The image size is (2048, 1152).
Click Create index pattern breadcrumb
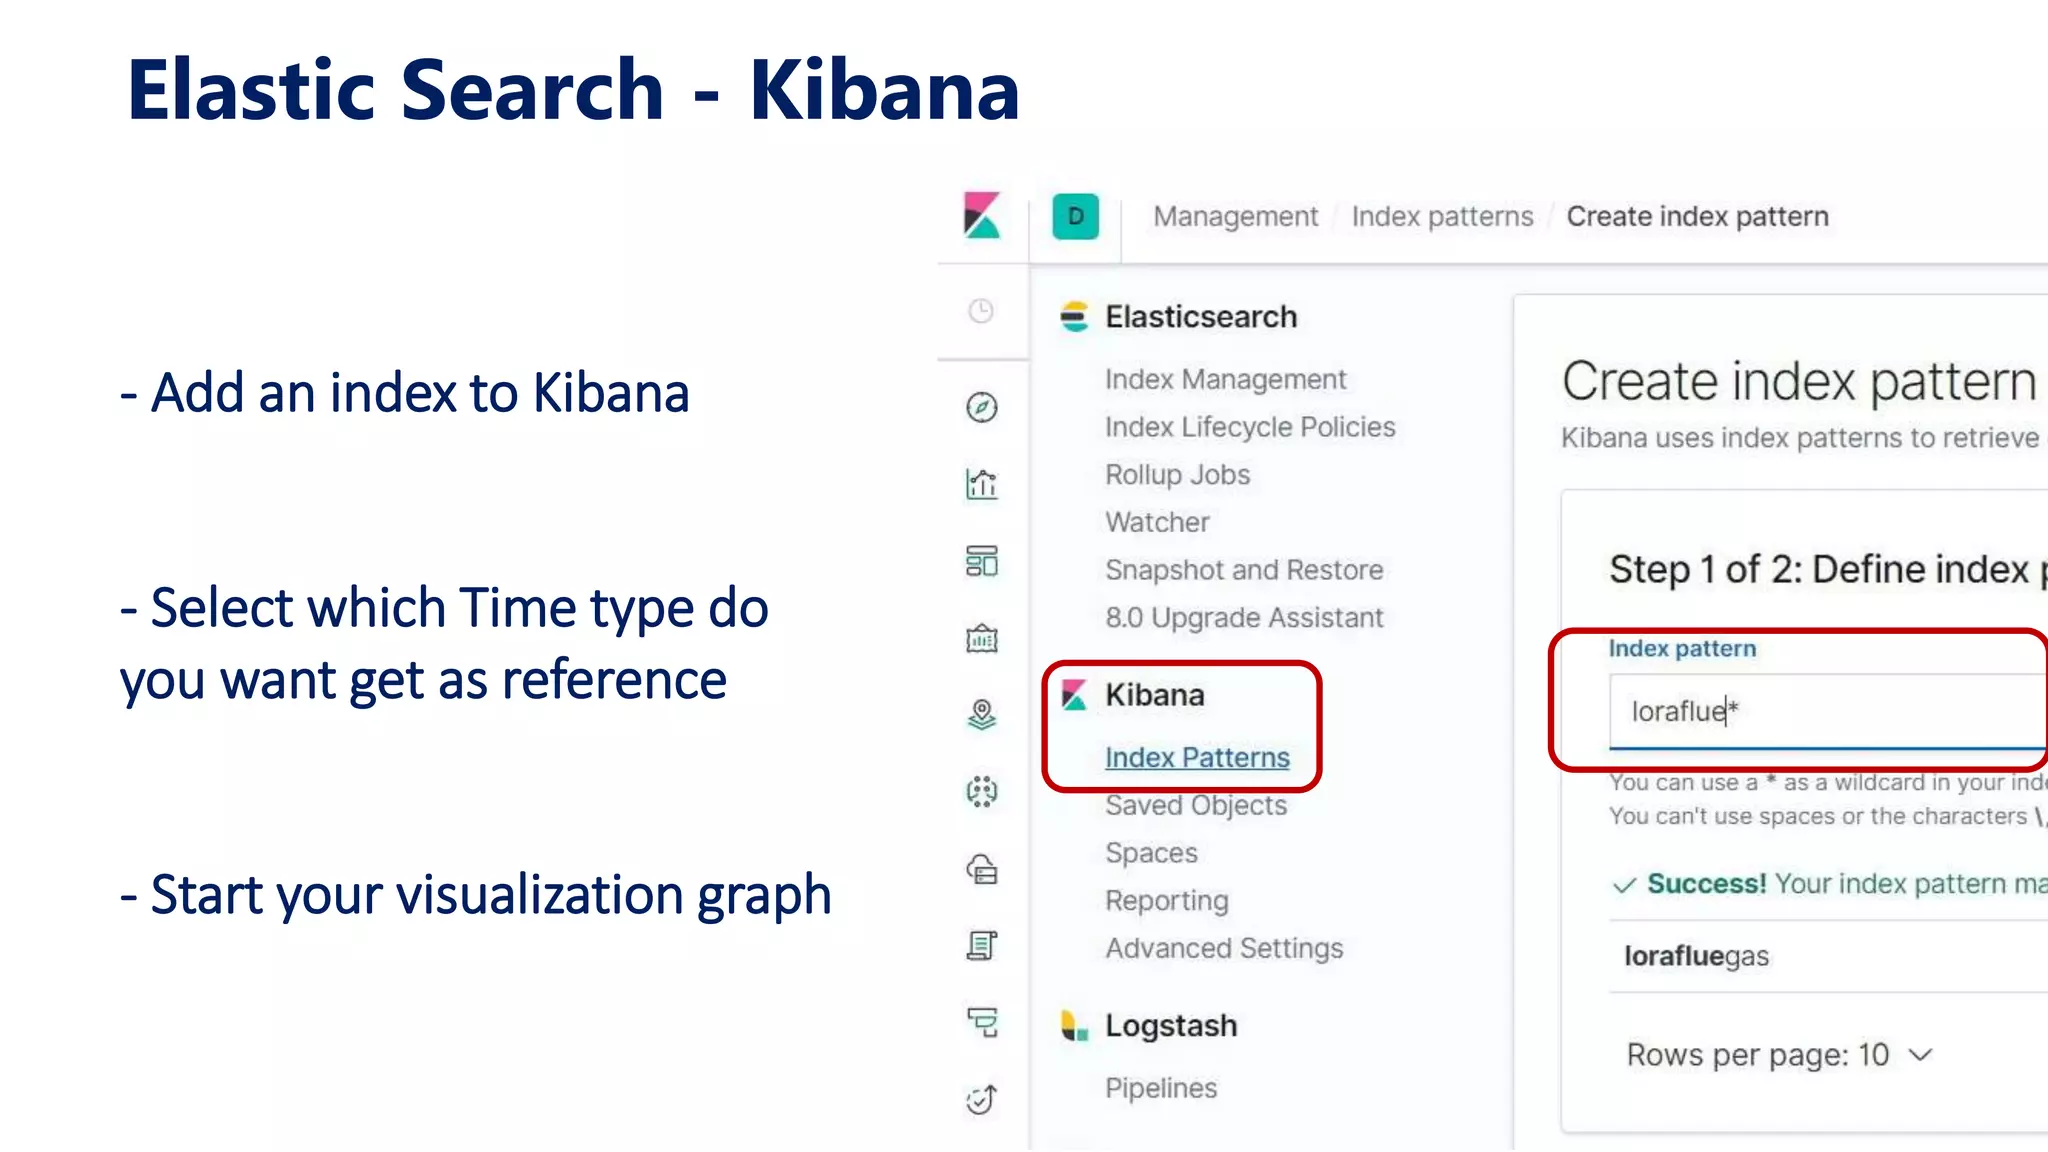click(1697, 217)
